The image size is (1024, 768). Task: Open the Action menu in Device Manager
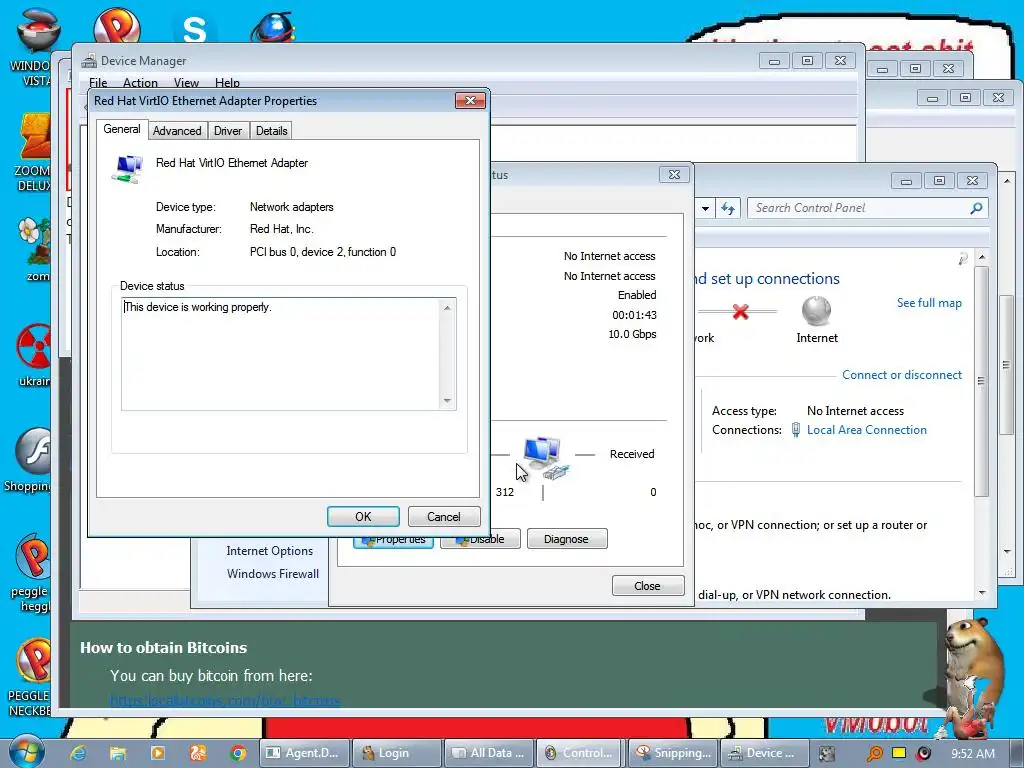(140, 83)
